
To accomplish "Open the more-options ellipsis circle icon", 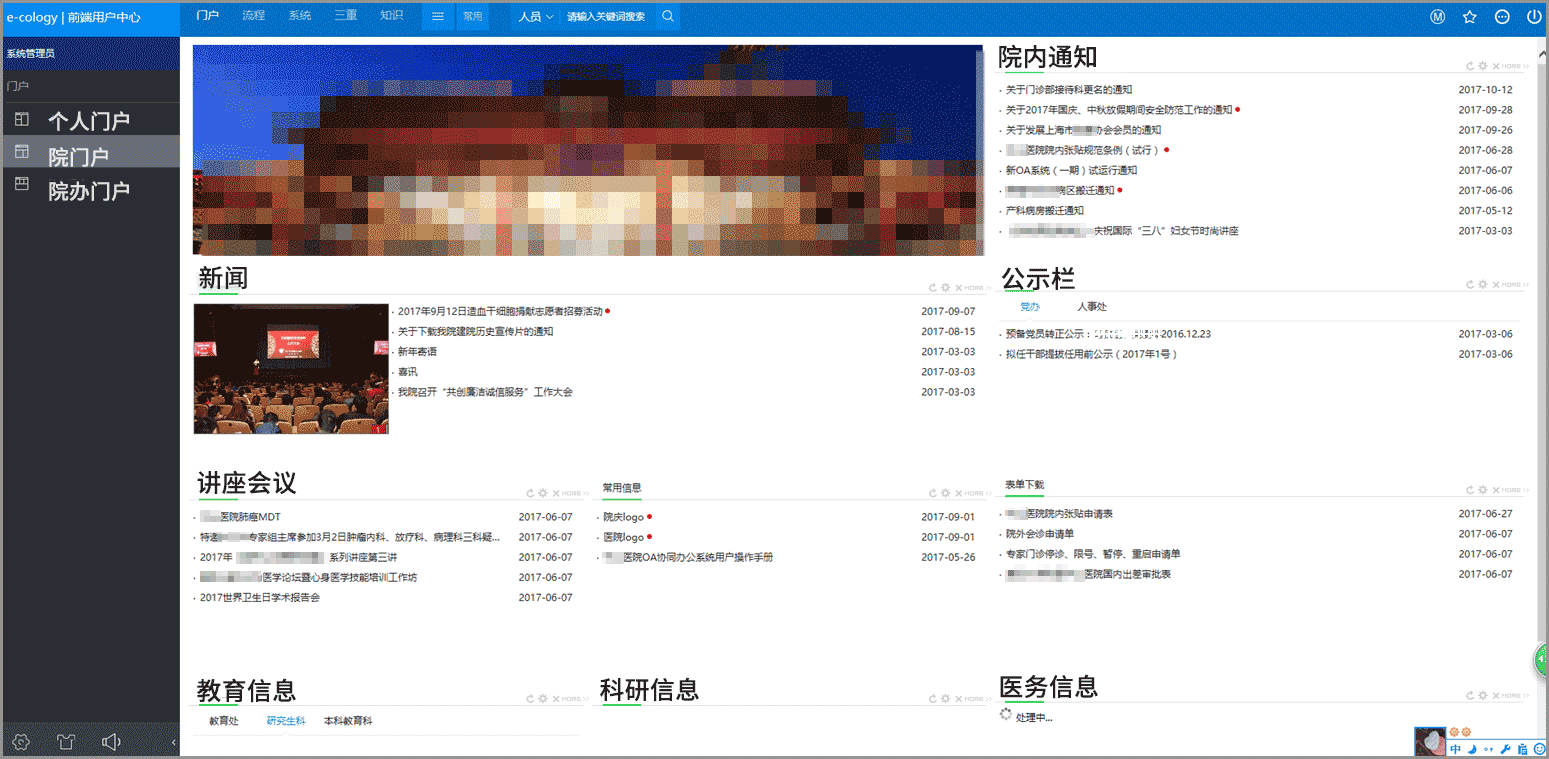I will tap(1502, 17).
